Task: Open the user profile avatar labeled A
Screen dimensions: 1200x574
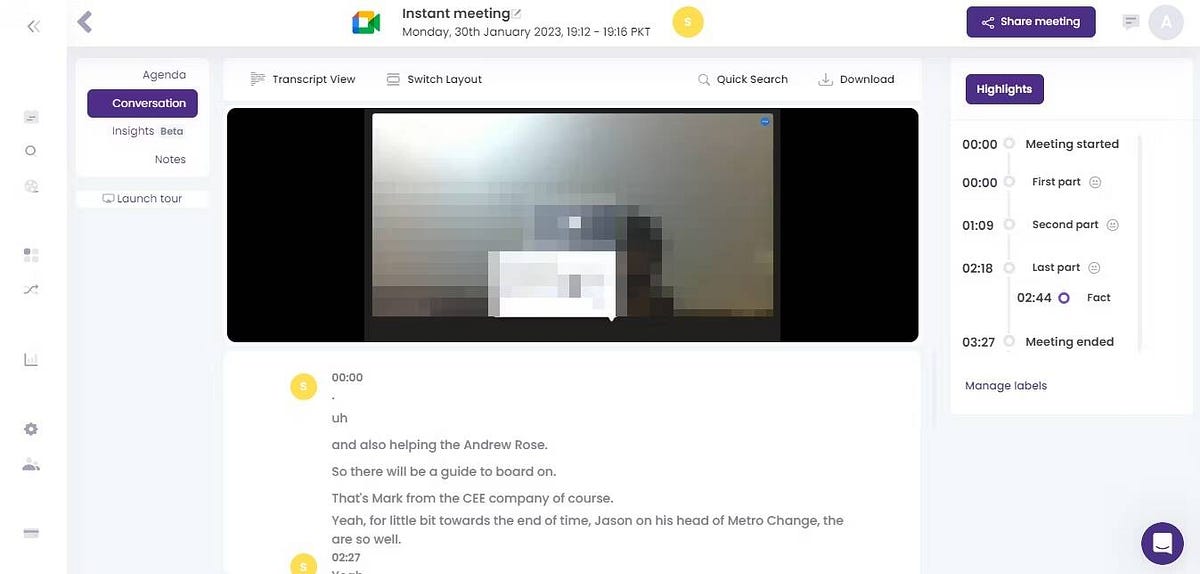Action: tap(1166, 22)
